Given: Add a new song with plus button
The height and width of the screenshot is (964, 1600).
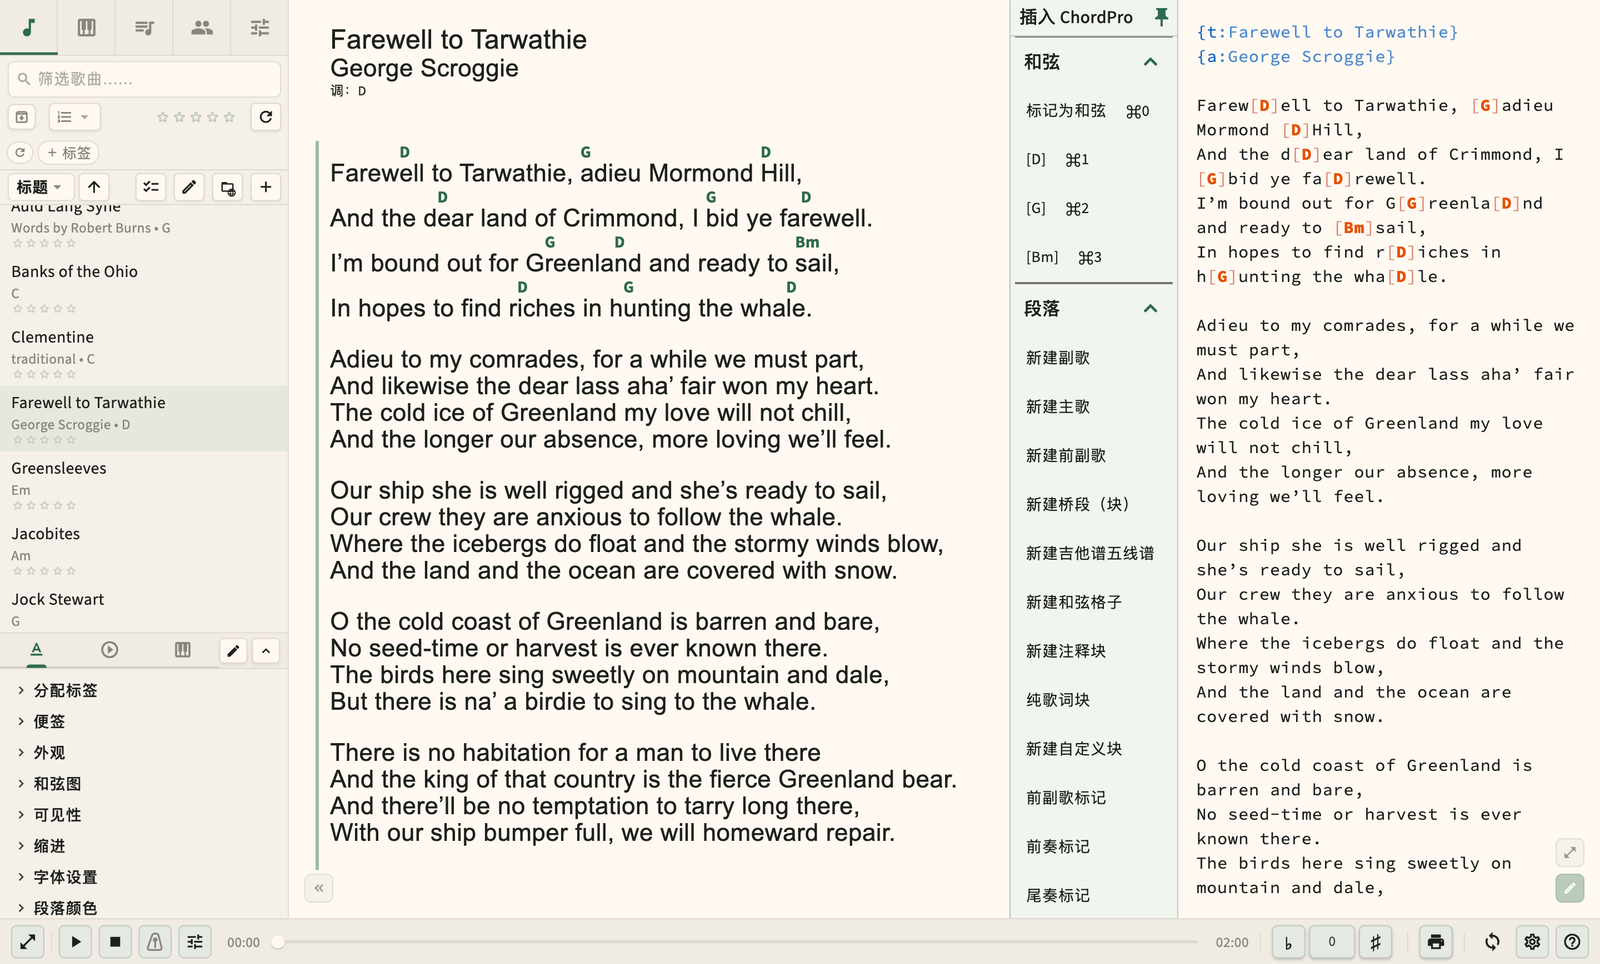Looking at the screenshot, I should (x=266, y=187).
